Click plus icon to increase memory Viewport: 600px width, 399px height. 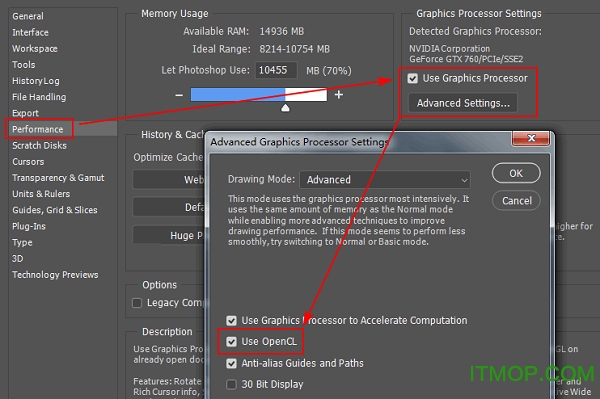tap(339, 94)
